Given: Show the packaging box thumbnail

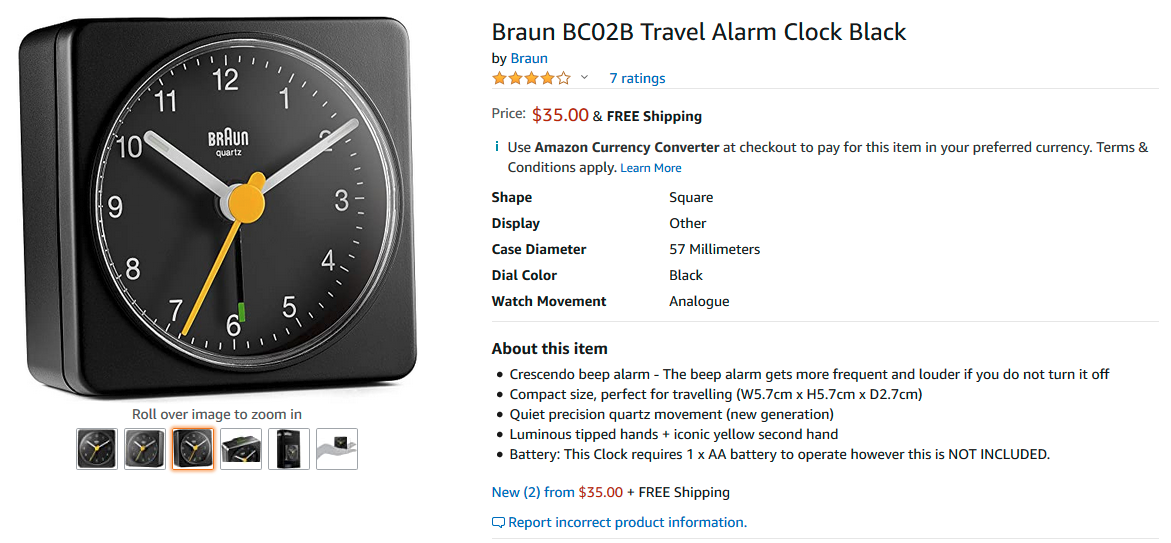Looking at the screenshot, I should pyautogui.click(x=289, y=449).
